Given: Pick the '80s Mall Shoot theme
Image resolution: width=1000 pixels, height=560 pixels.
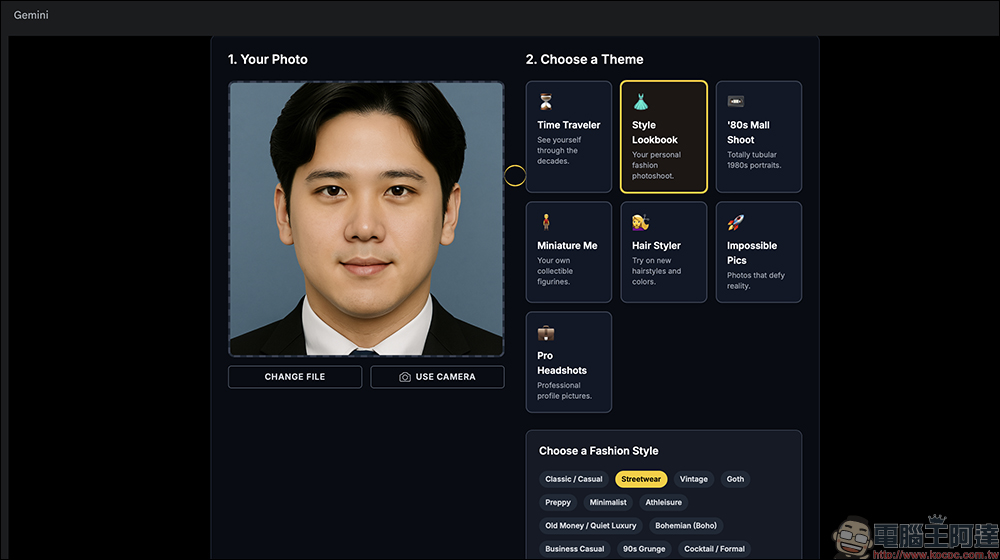Looking at the screenshot, I should coord(759,136).
